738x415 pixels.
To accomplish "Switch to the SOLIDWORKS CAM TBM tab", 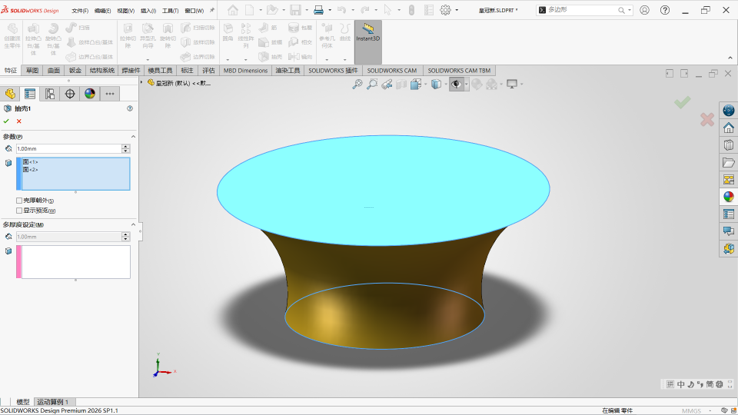I will coord(459,71).
